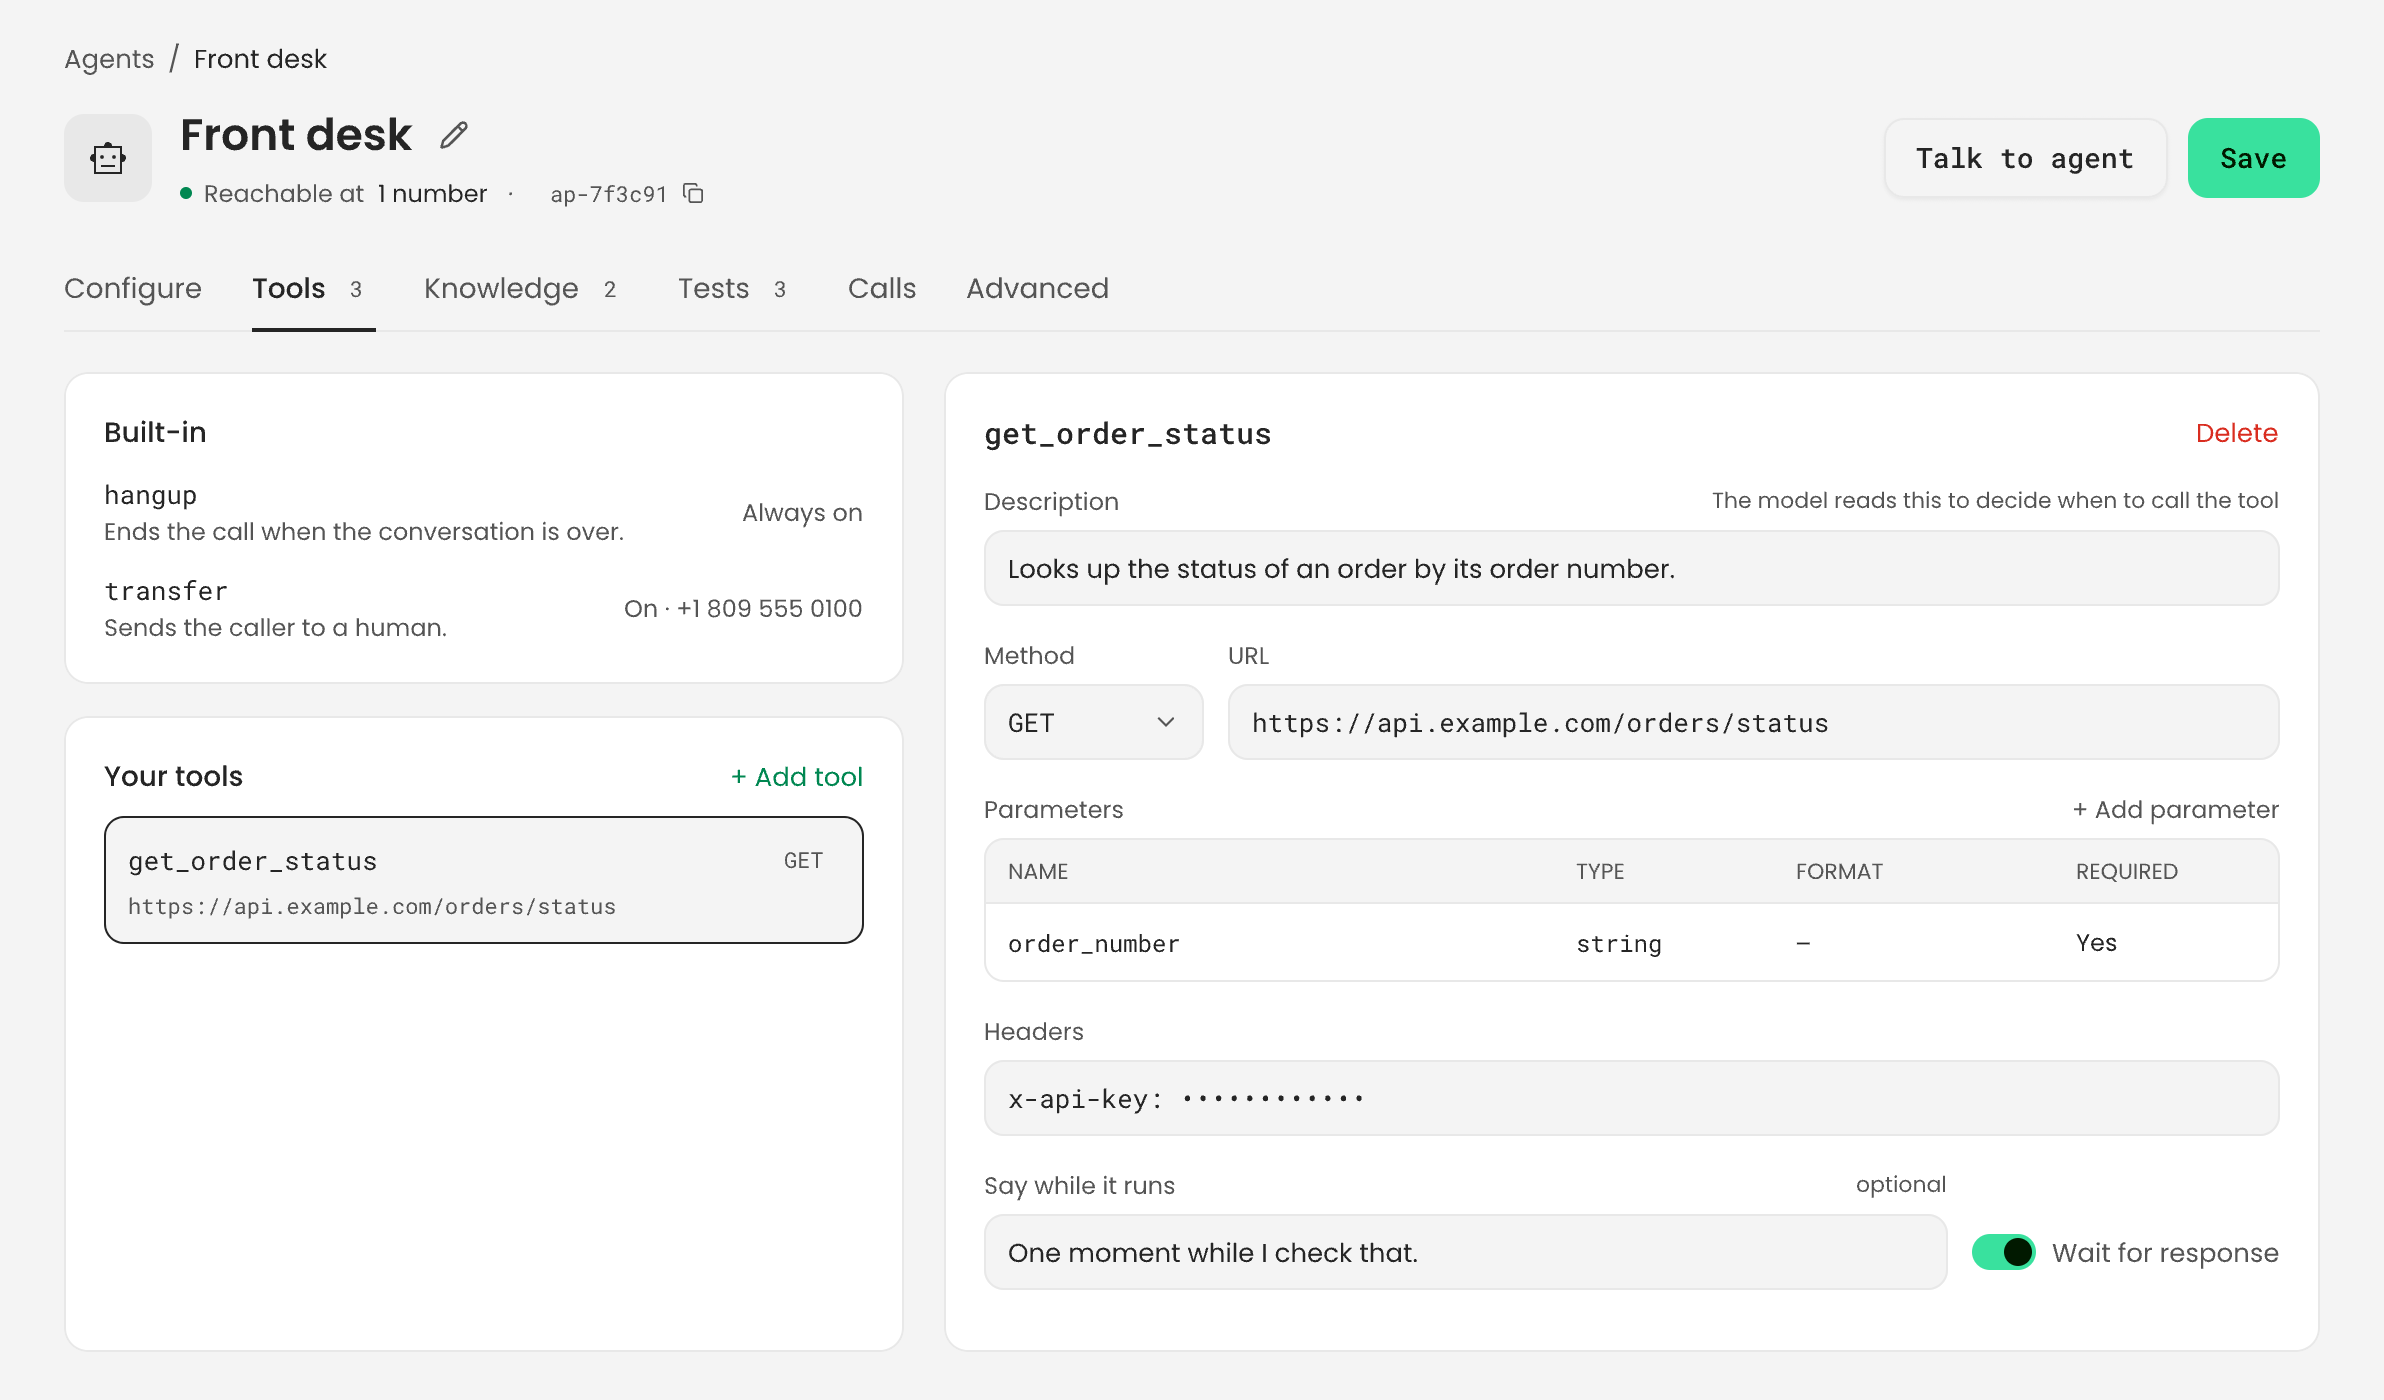Go to Agents breadcrumb link
This screenshot has height=1400, width=2384.
click(x=109, y=59)
